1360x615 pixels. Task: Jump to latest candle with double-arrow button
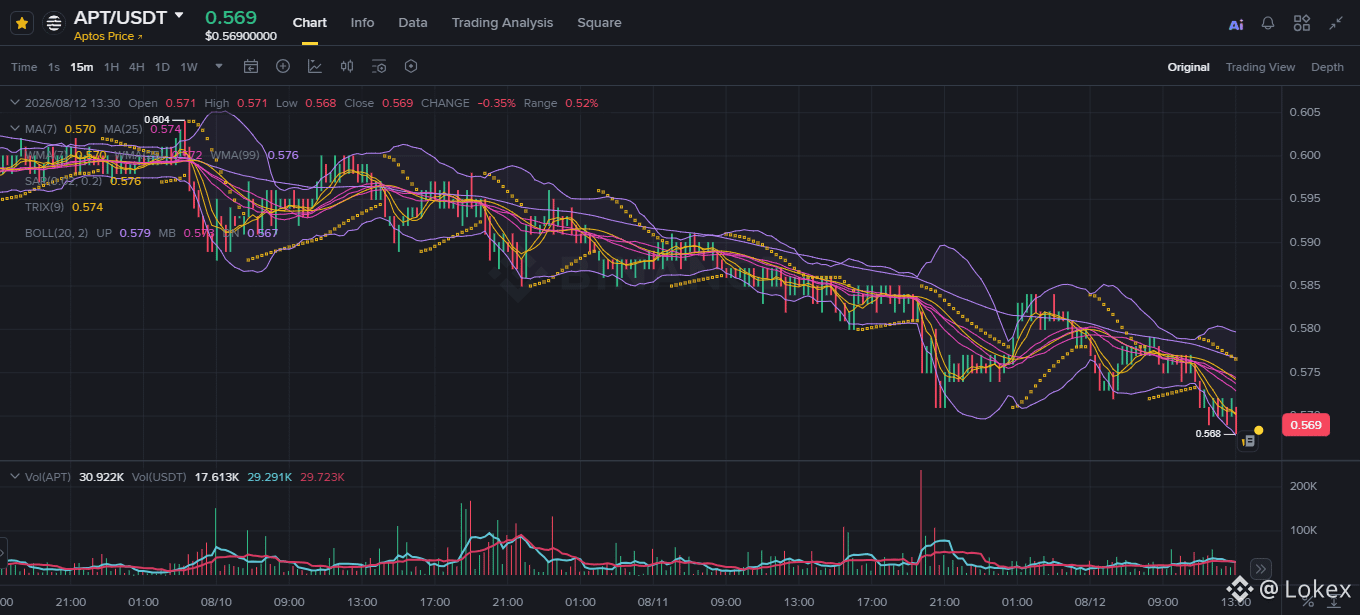click(1260, 567)
